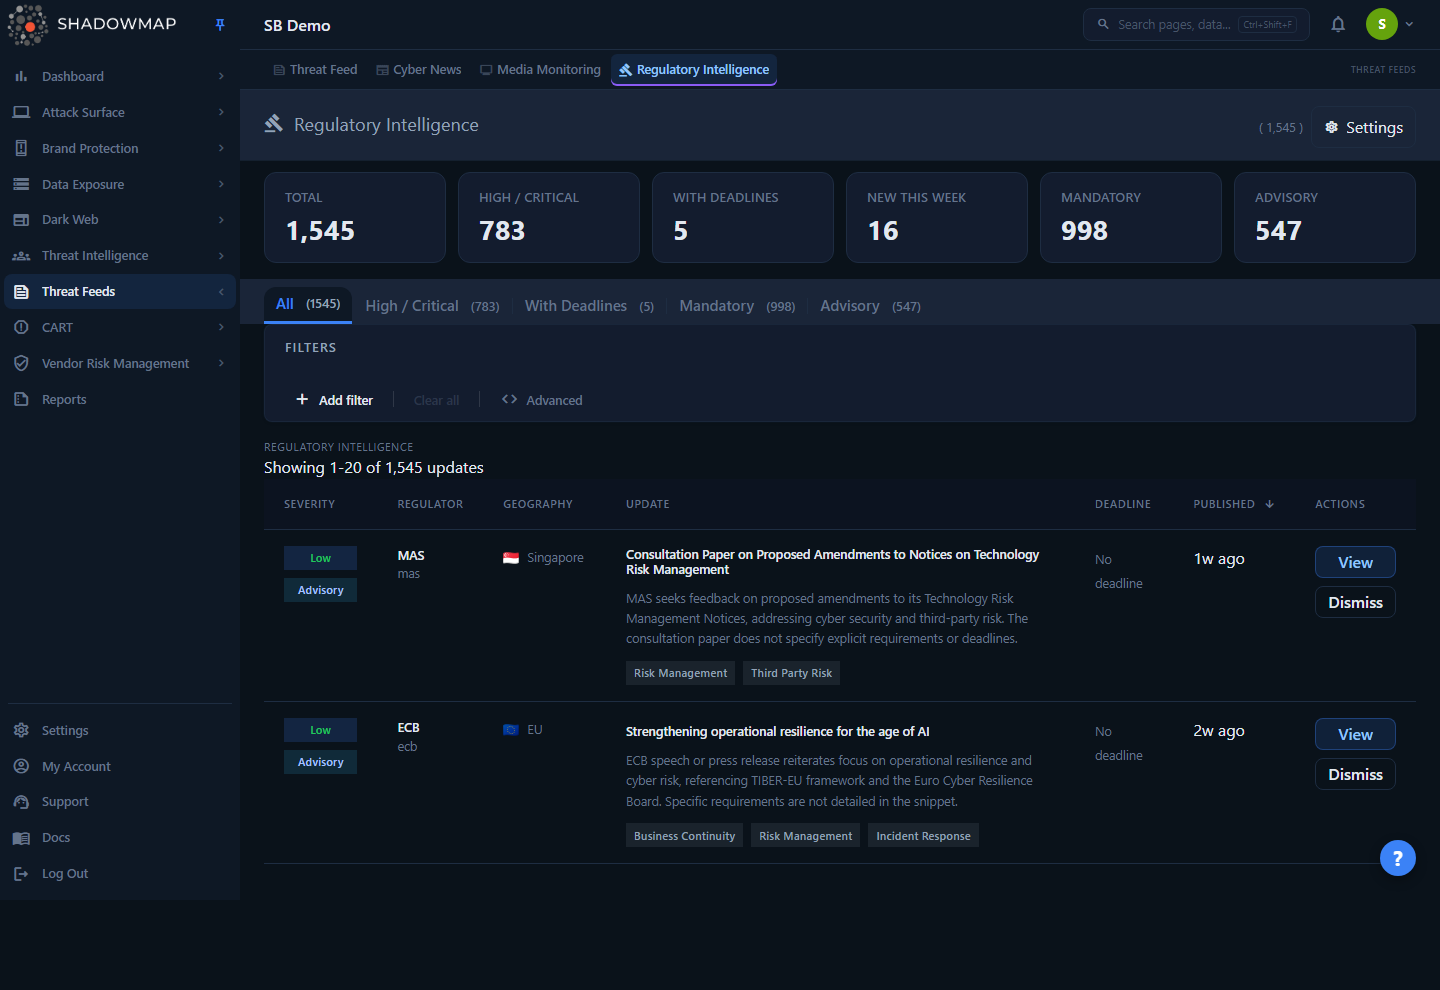Image resolution: width=1440 pixels, height=990 pixels.
Task: Click the Singapore flag icon
Action: pos(511,558)
